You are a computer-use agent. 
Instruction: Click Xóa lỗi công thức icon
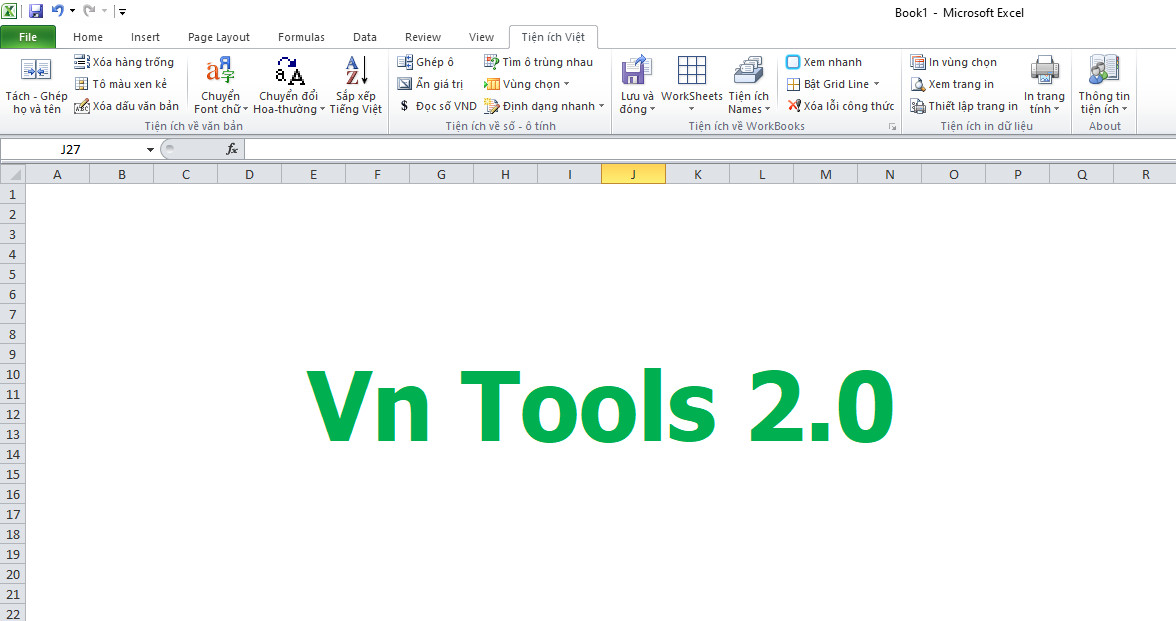coord(794,106)
